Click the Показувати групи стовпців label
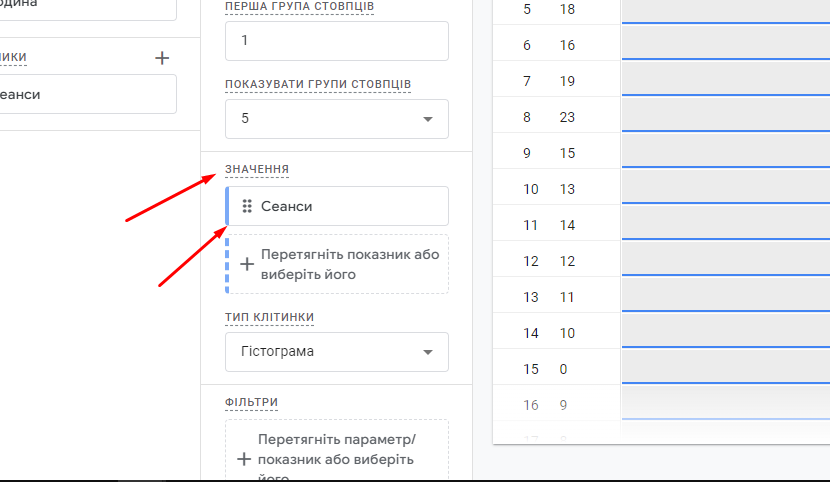The height and width of the screenshot is (482, 830). point(319,83)
